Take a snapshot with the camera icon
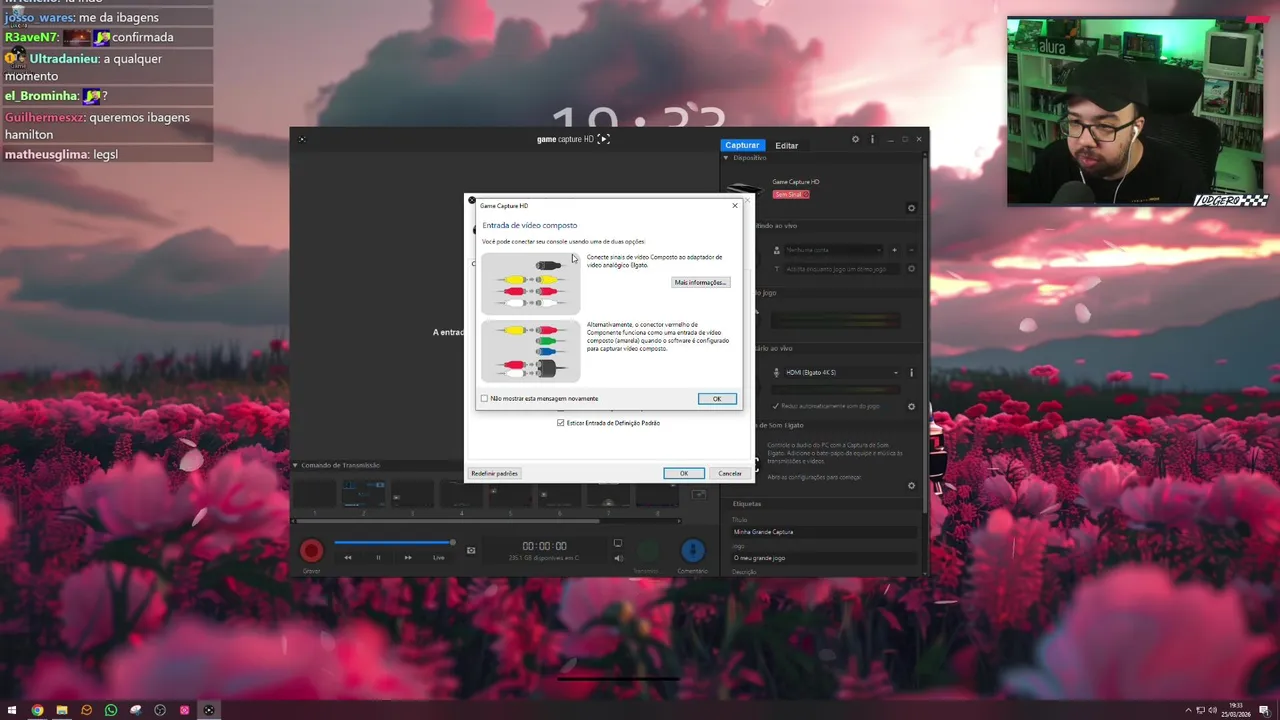 pyautogui.click(x=471, y=550)
